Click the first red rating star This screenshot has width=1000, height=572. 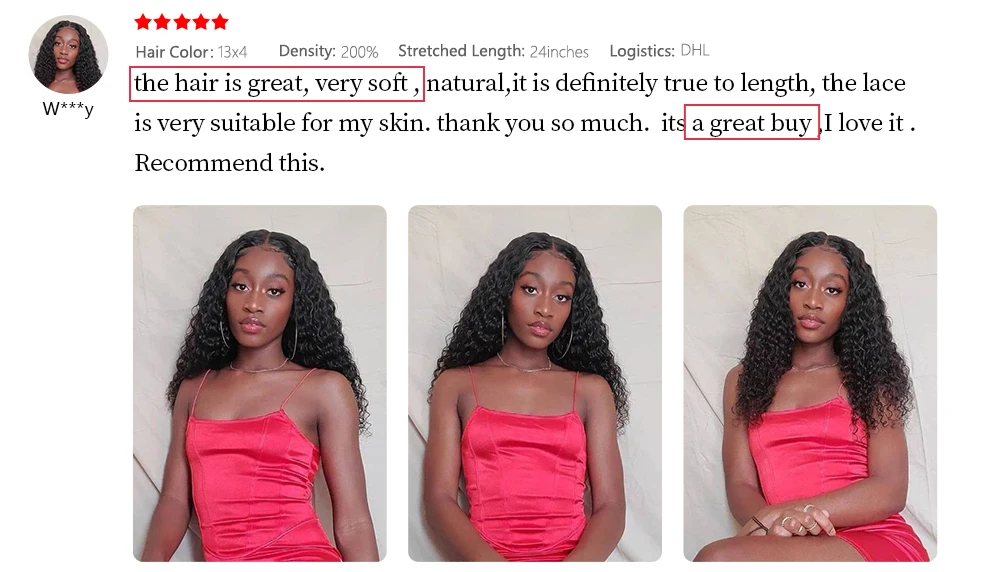coord(143,22)
